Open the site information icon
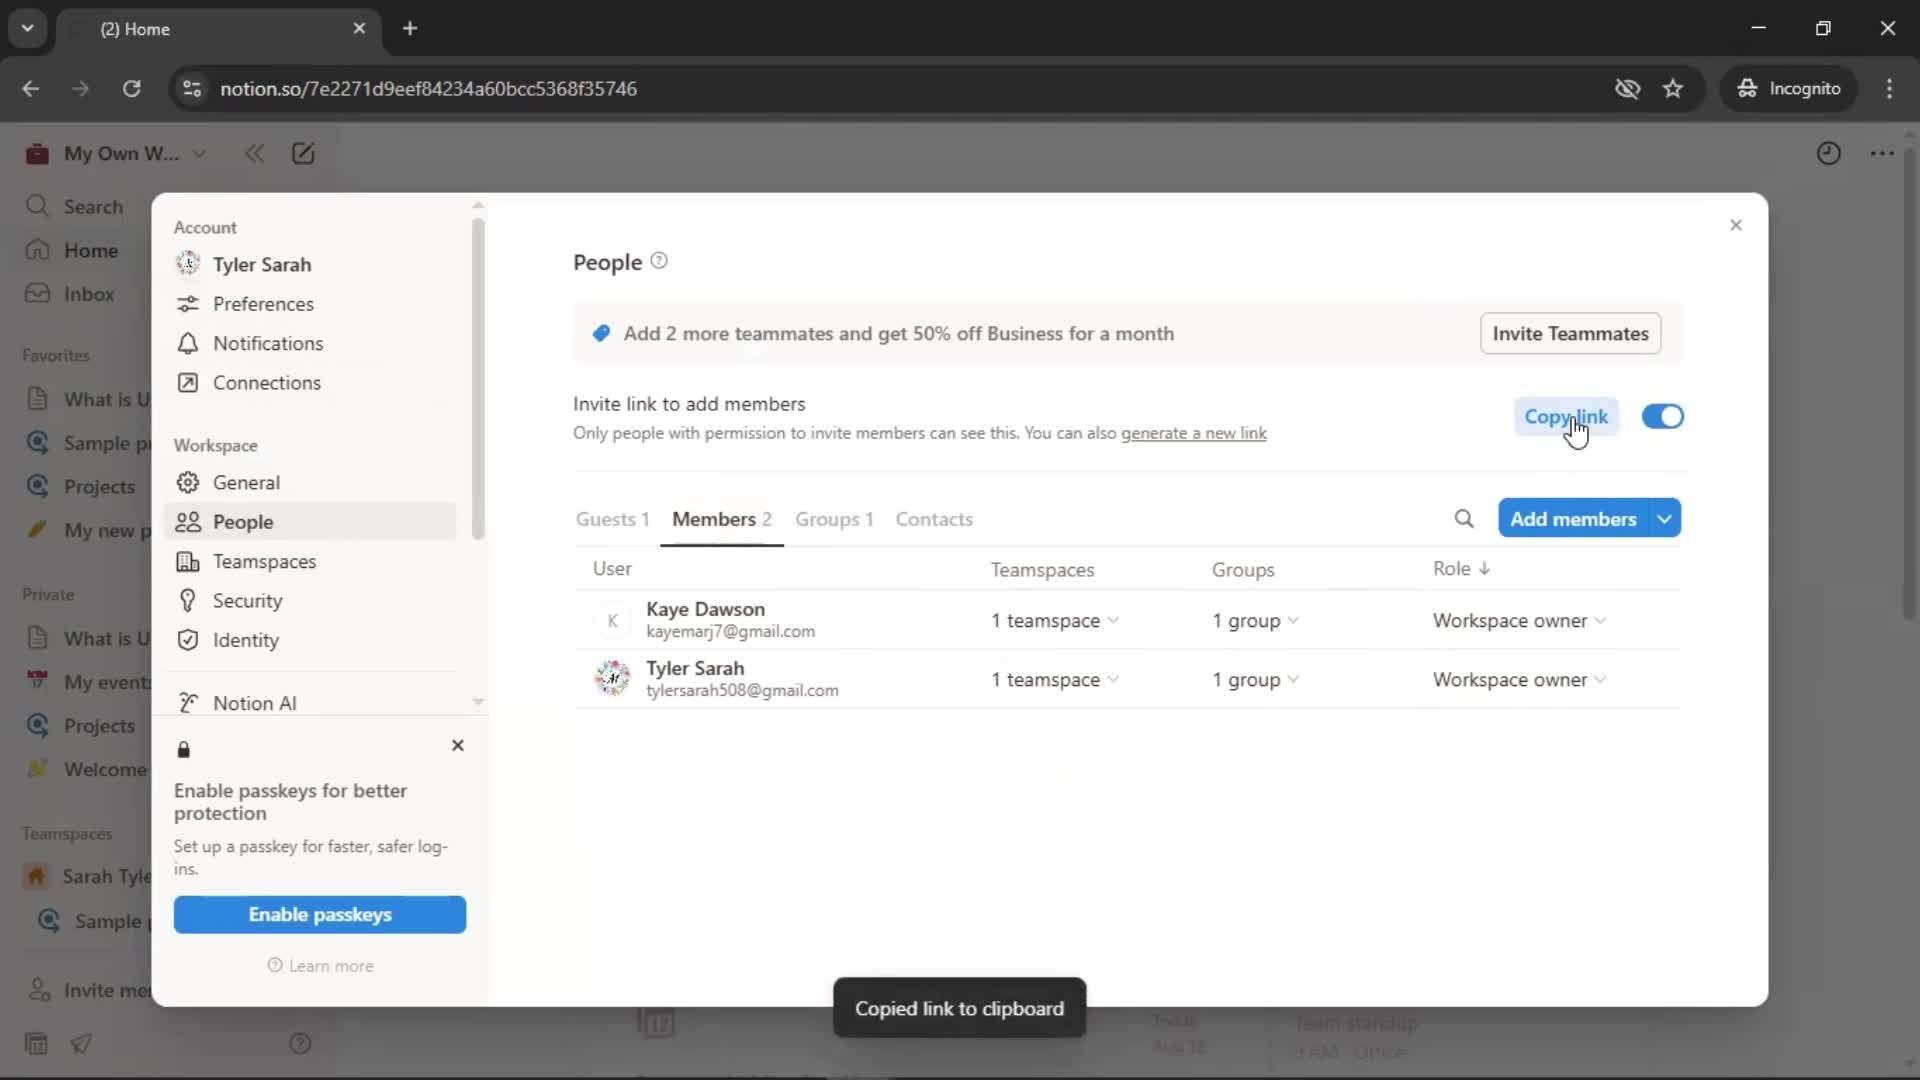 pos(192,88)
